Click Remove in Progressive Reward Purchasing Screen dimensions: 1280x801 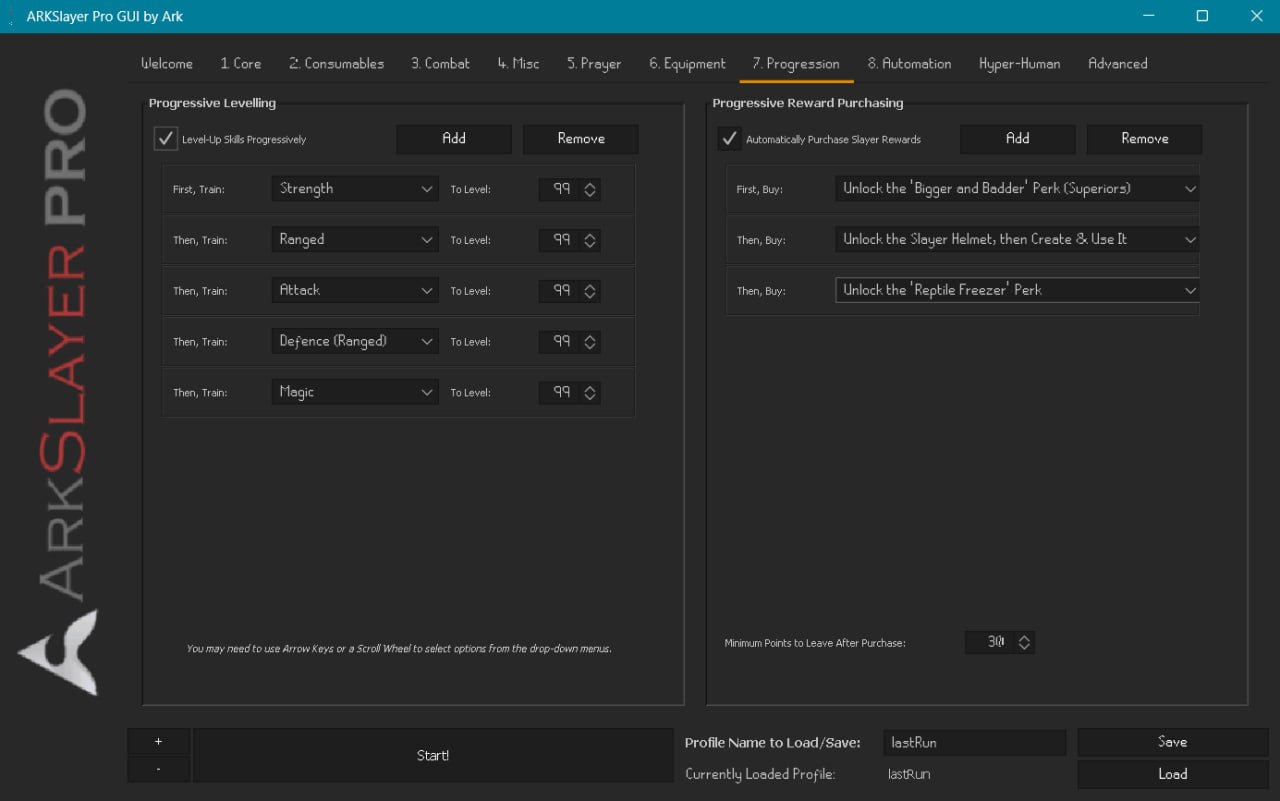point(1145,139)
